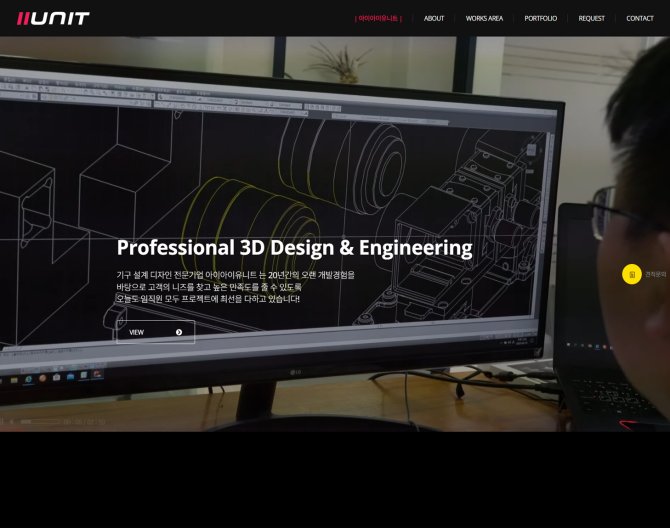Click the yellow quote inquiry circle icon
This screenshot has width=670, height=528.
(x=632, y=274)
